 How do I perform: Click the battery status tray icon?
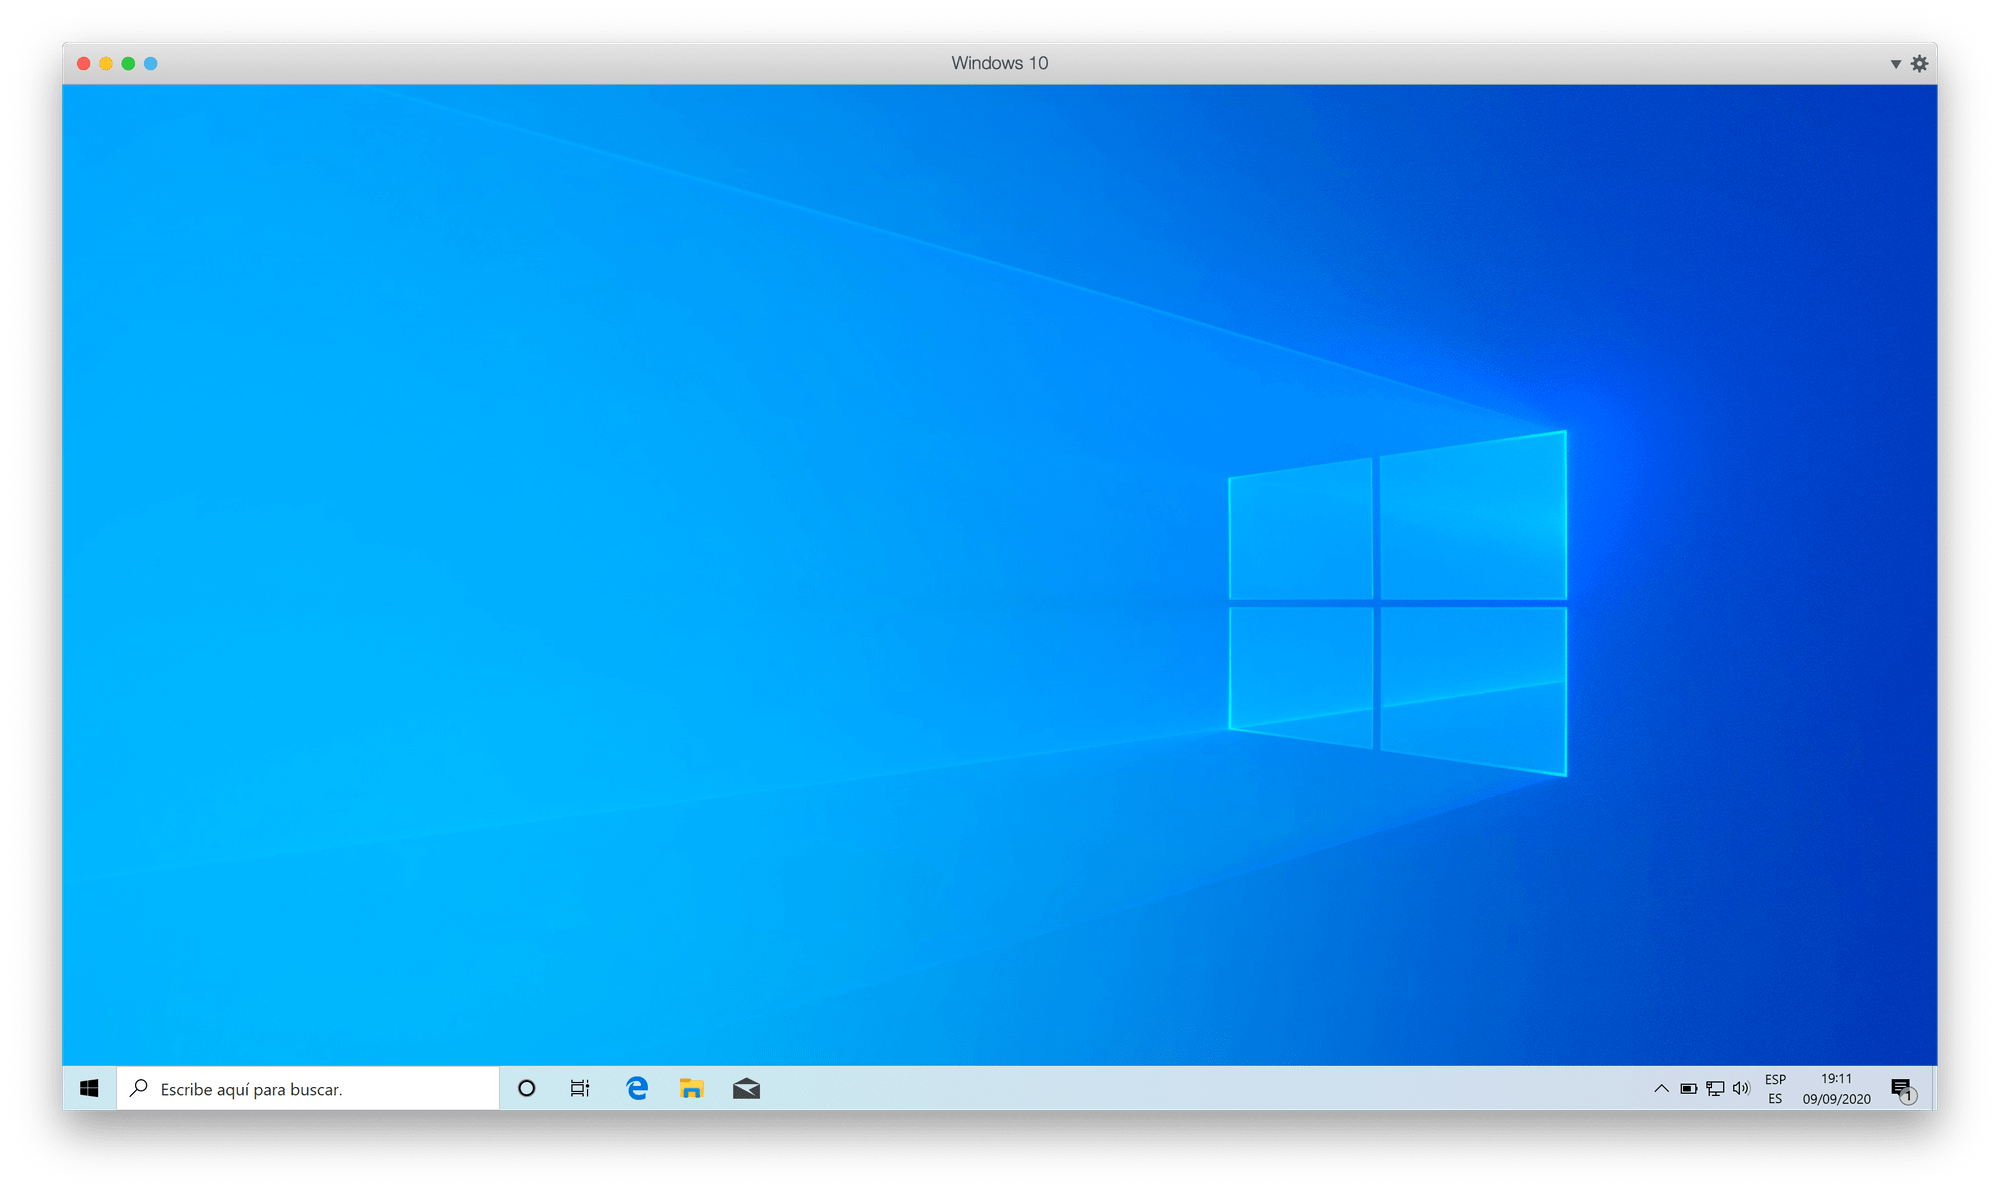point(1688,1088)
